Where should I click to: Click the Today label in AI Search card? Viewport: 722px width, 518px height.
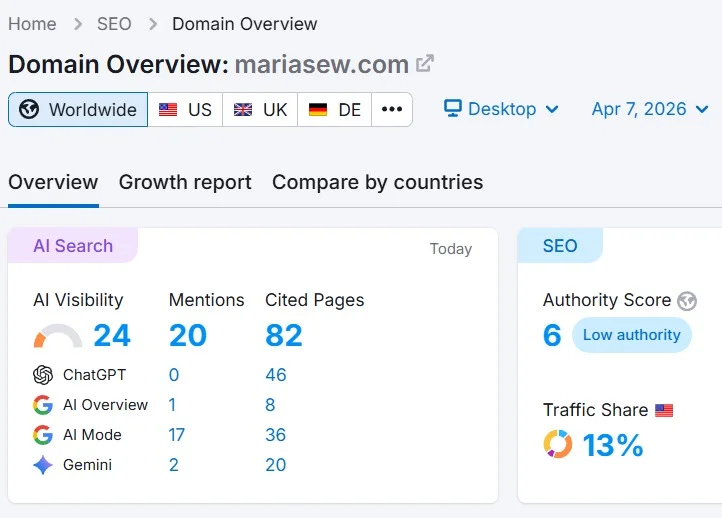click(x=451, y=249)
